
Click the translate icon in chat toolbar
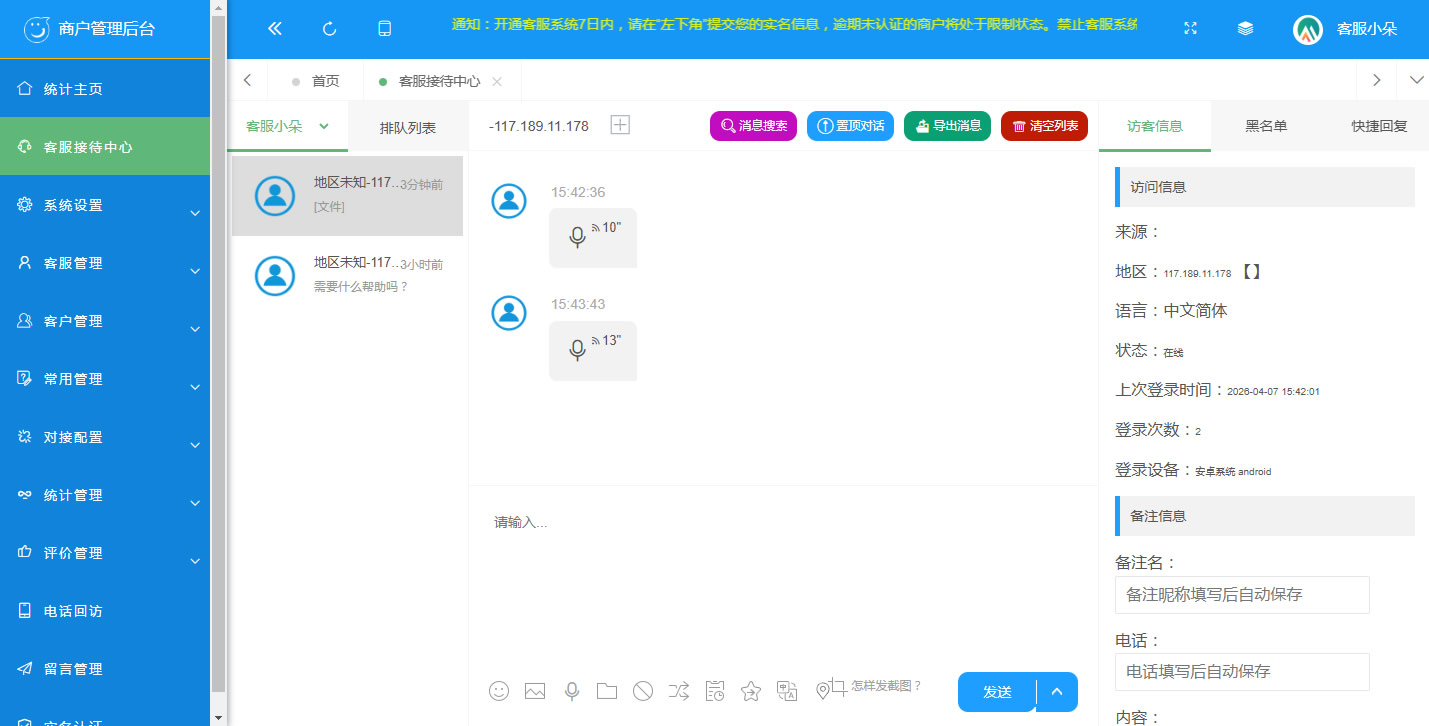point(787,691)
